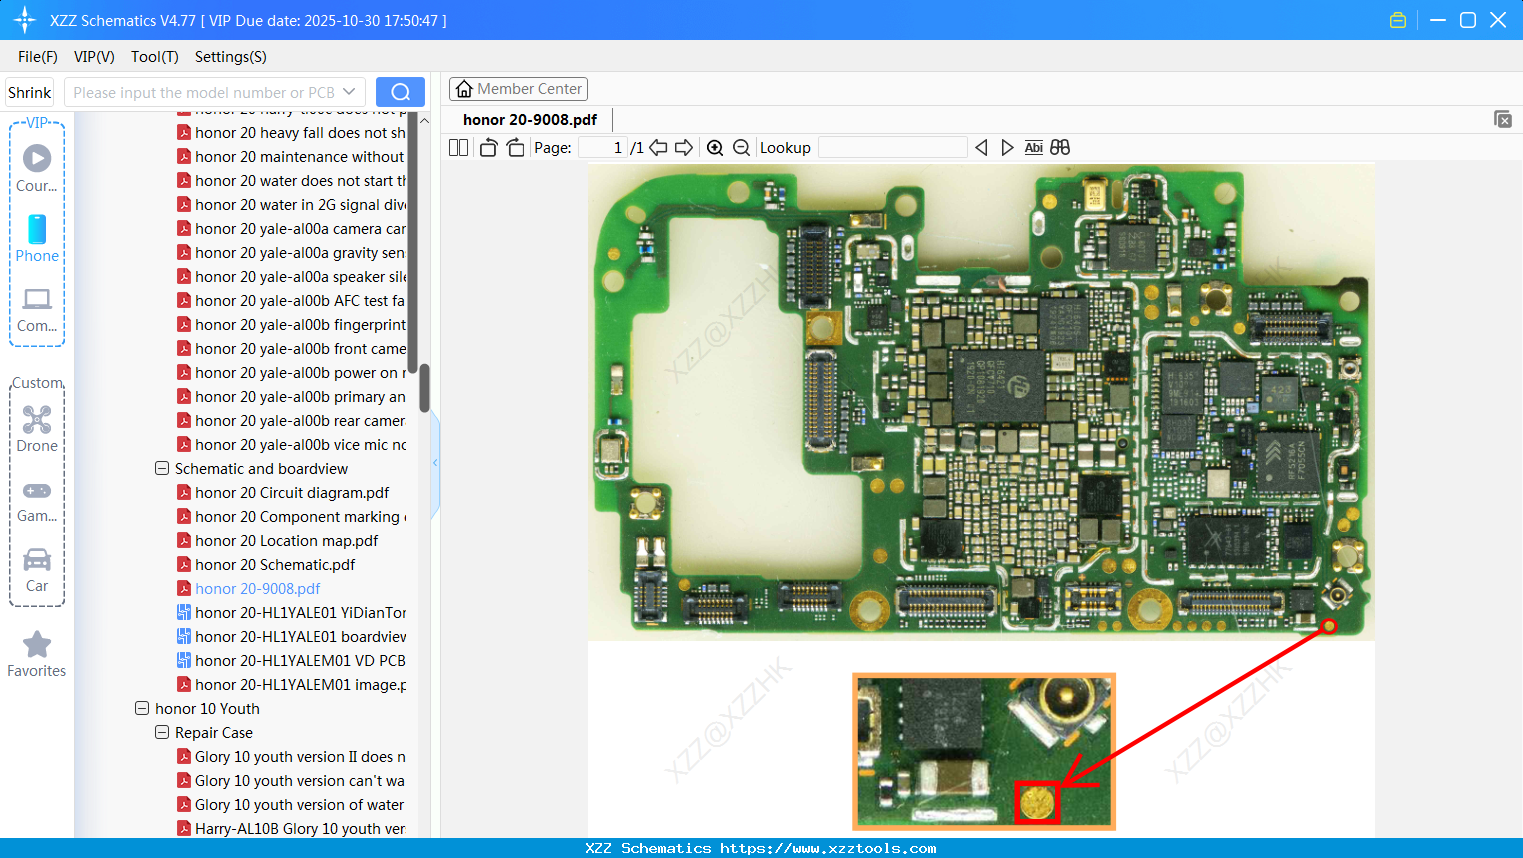
Task: Open the Courses section in the sidebar
Action: point(37,168)
